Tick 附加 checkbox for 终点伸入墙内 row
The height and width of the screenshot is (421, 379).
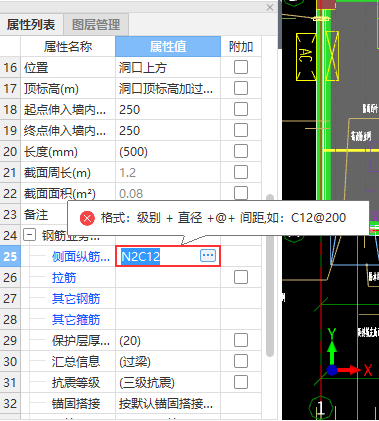241,130
